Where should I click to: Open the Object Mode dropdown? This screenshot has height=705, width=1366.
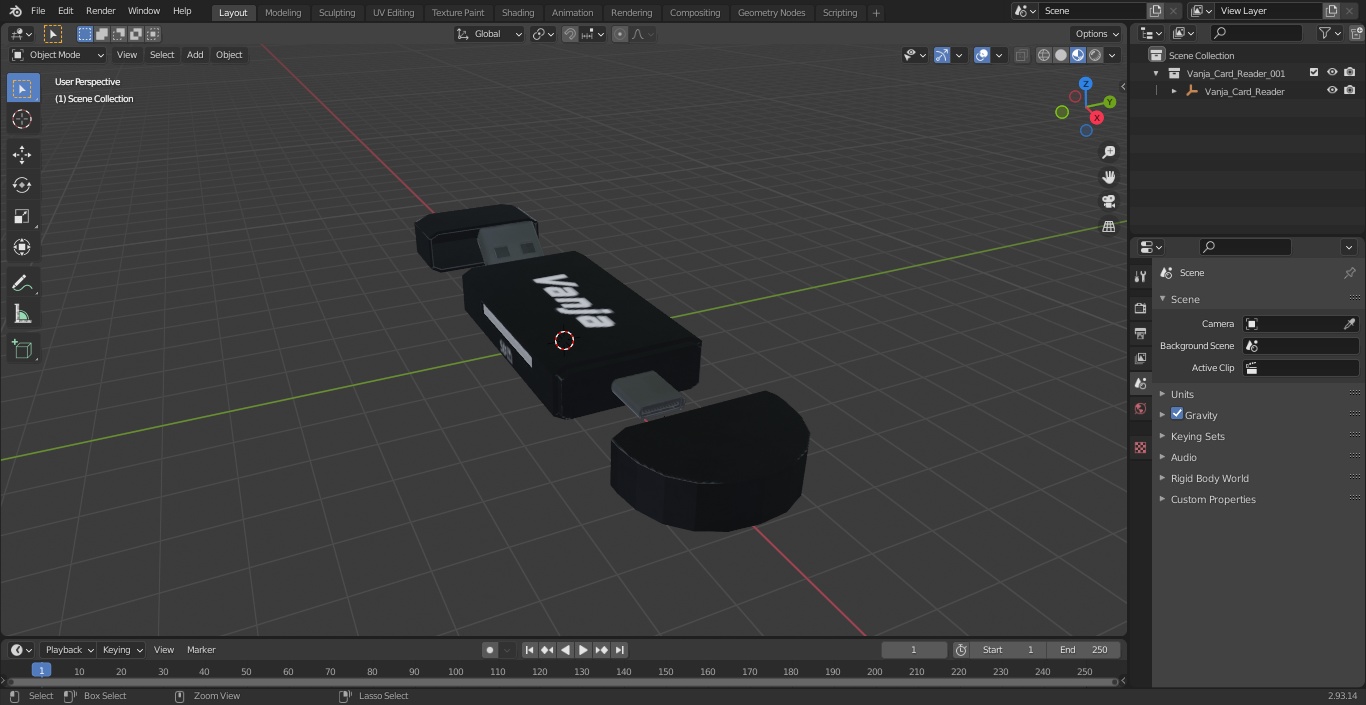click(58, 55)
